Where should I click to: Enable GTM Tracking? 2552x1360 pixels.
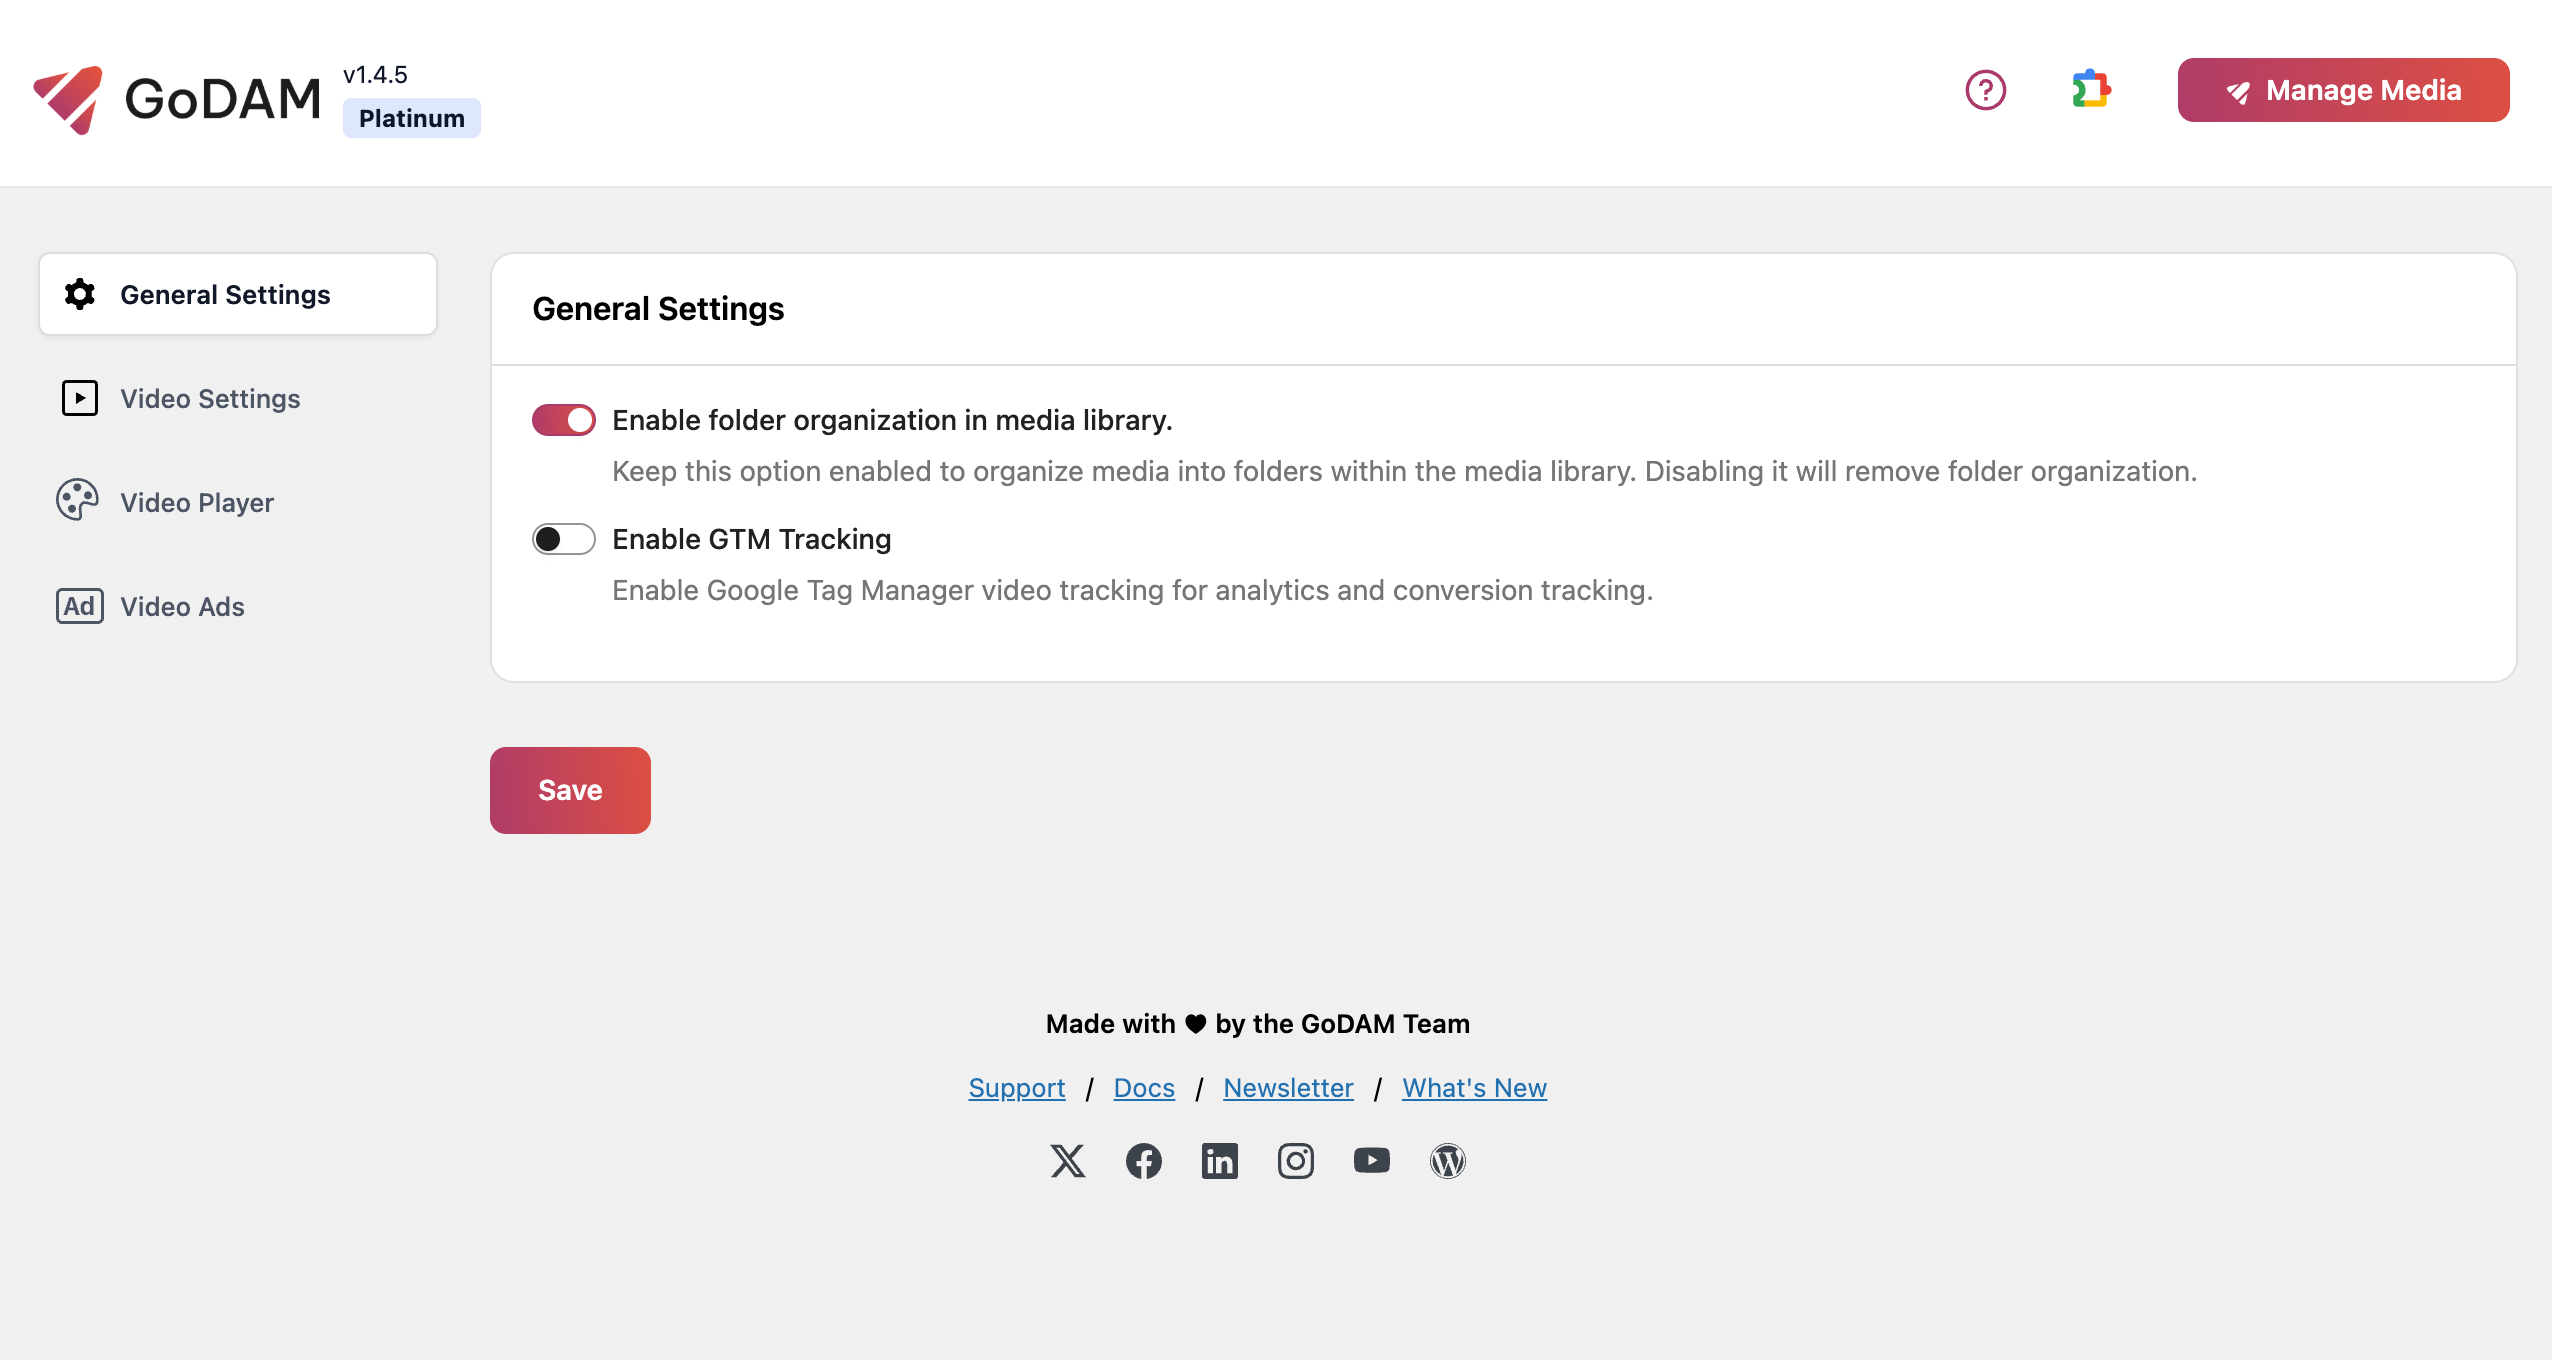[x=564, y=539]
